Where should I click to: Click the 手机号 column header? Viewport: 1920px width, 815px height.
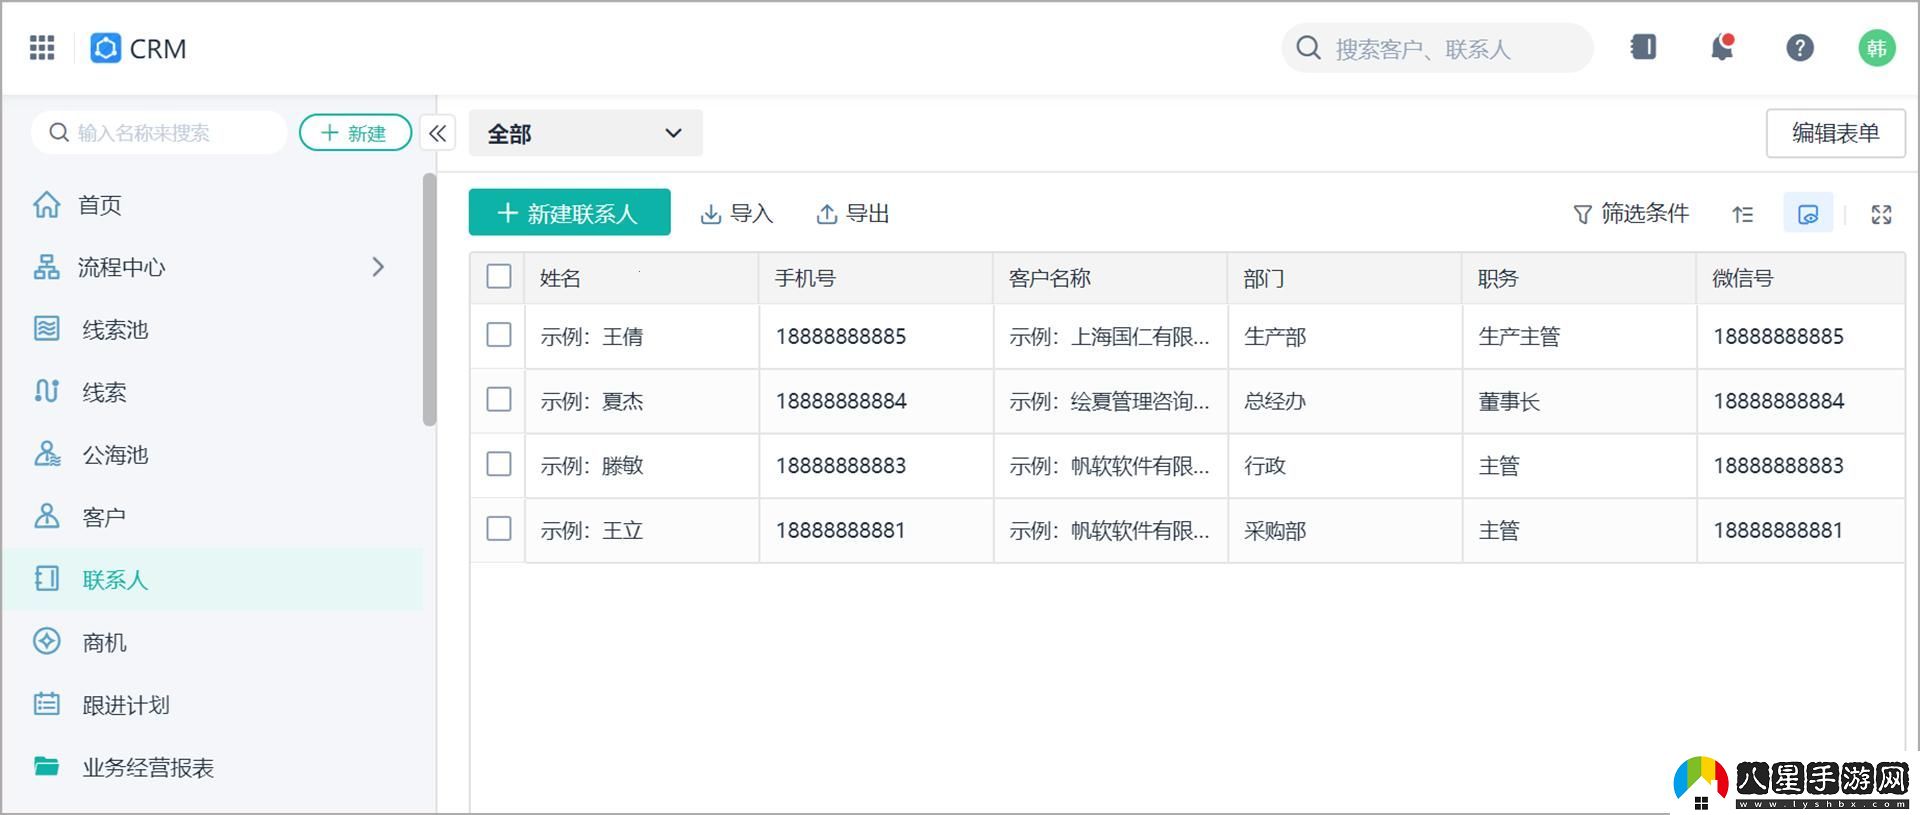[876, 278]
